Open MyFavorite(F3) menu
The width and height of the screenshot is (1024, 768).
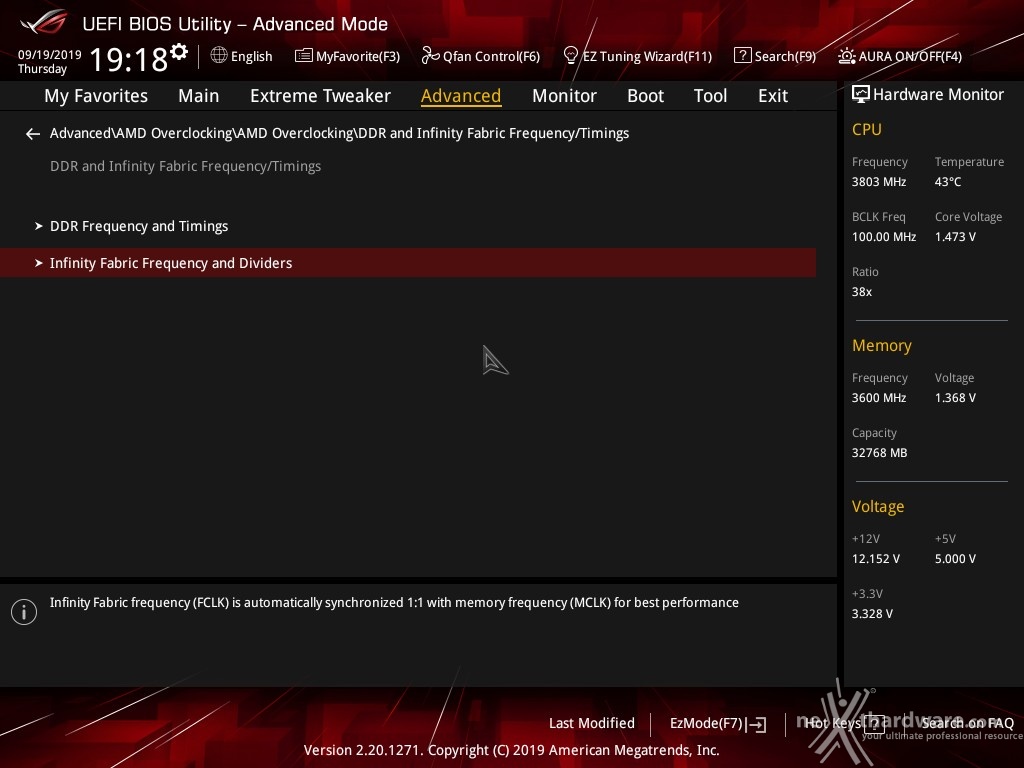tap(358, 57)
